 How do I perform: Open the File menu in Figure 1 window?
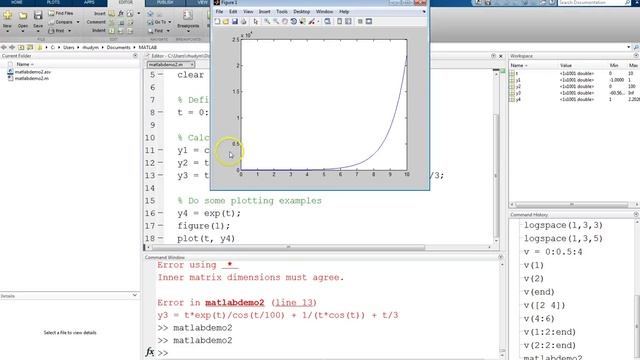coord(219,12)
